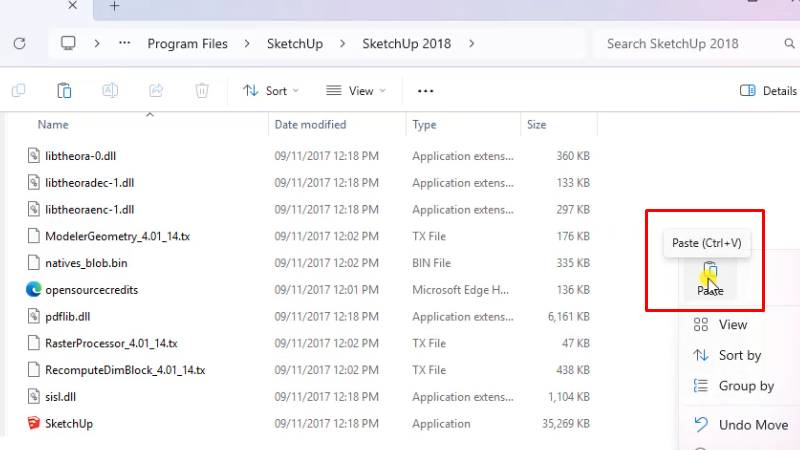Open the Sort dropdown in the toolbar
800x450 pixels.
click(270, 91)
